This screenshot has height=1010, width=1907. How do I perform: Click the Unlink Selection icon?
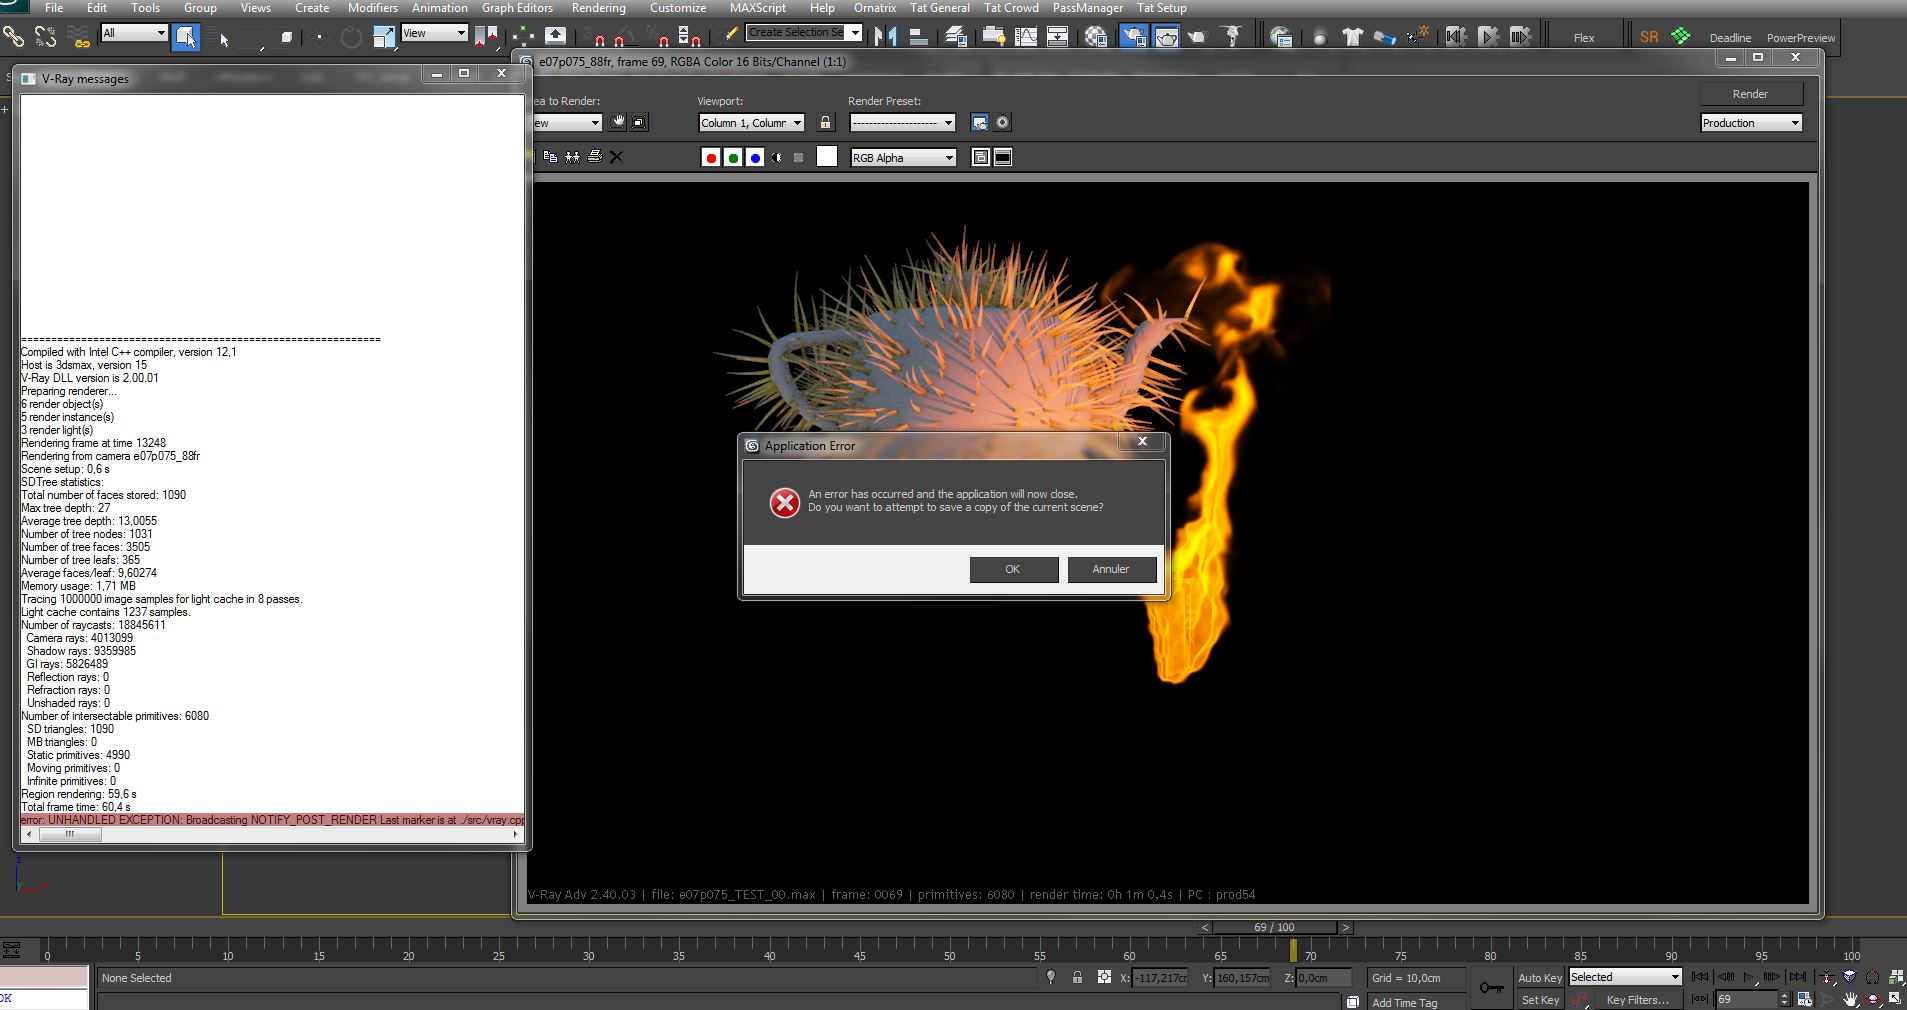pos(45,37)
